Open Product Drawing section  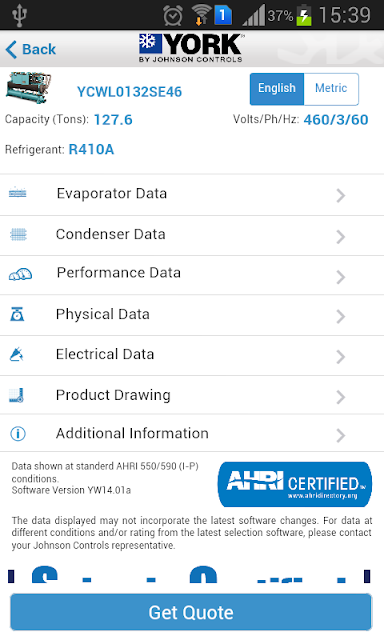coord(192,395)
